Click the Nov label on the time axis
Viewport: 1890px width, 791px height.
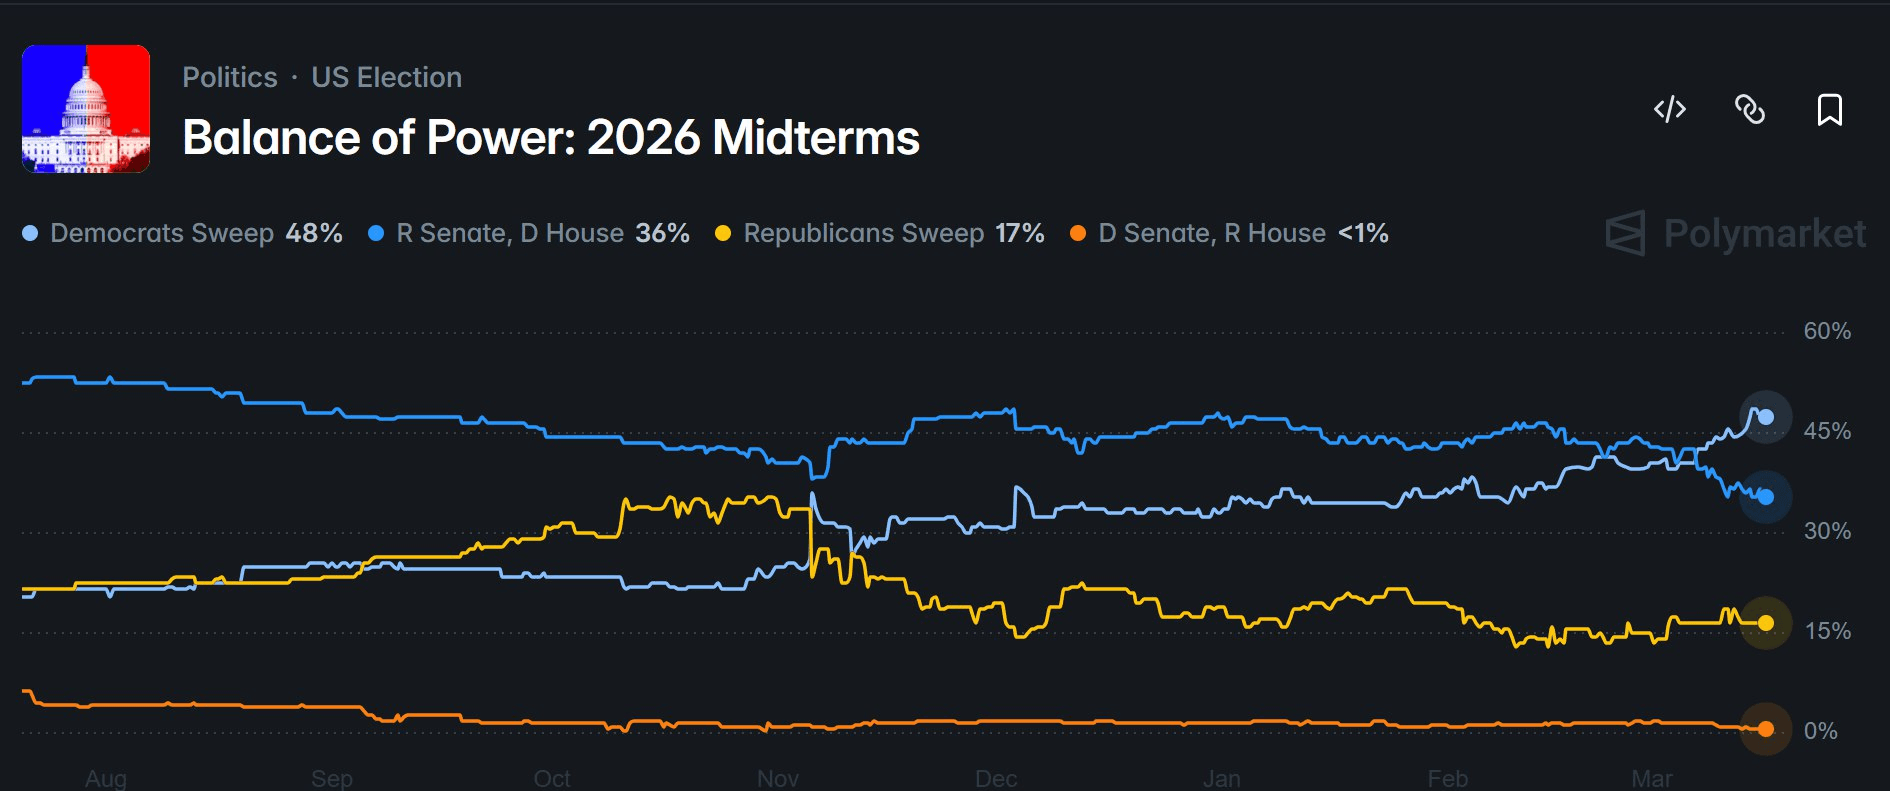tap(778, 778)
